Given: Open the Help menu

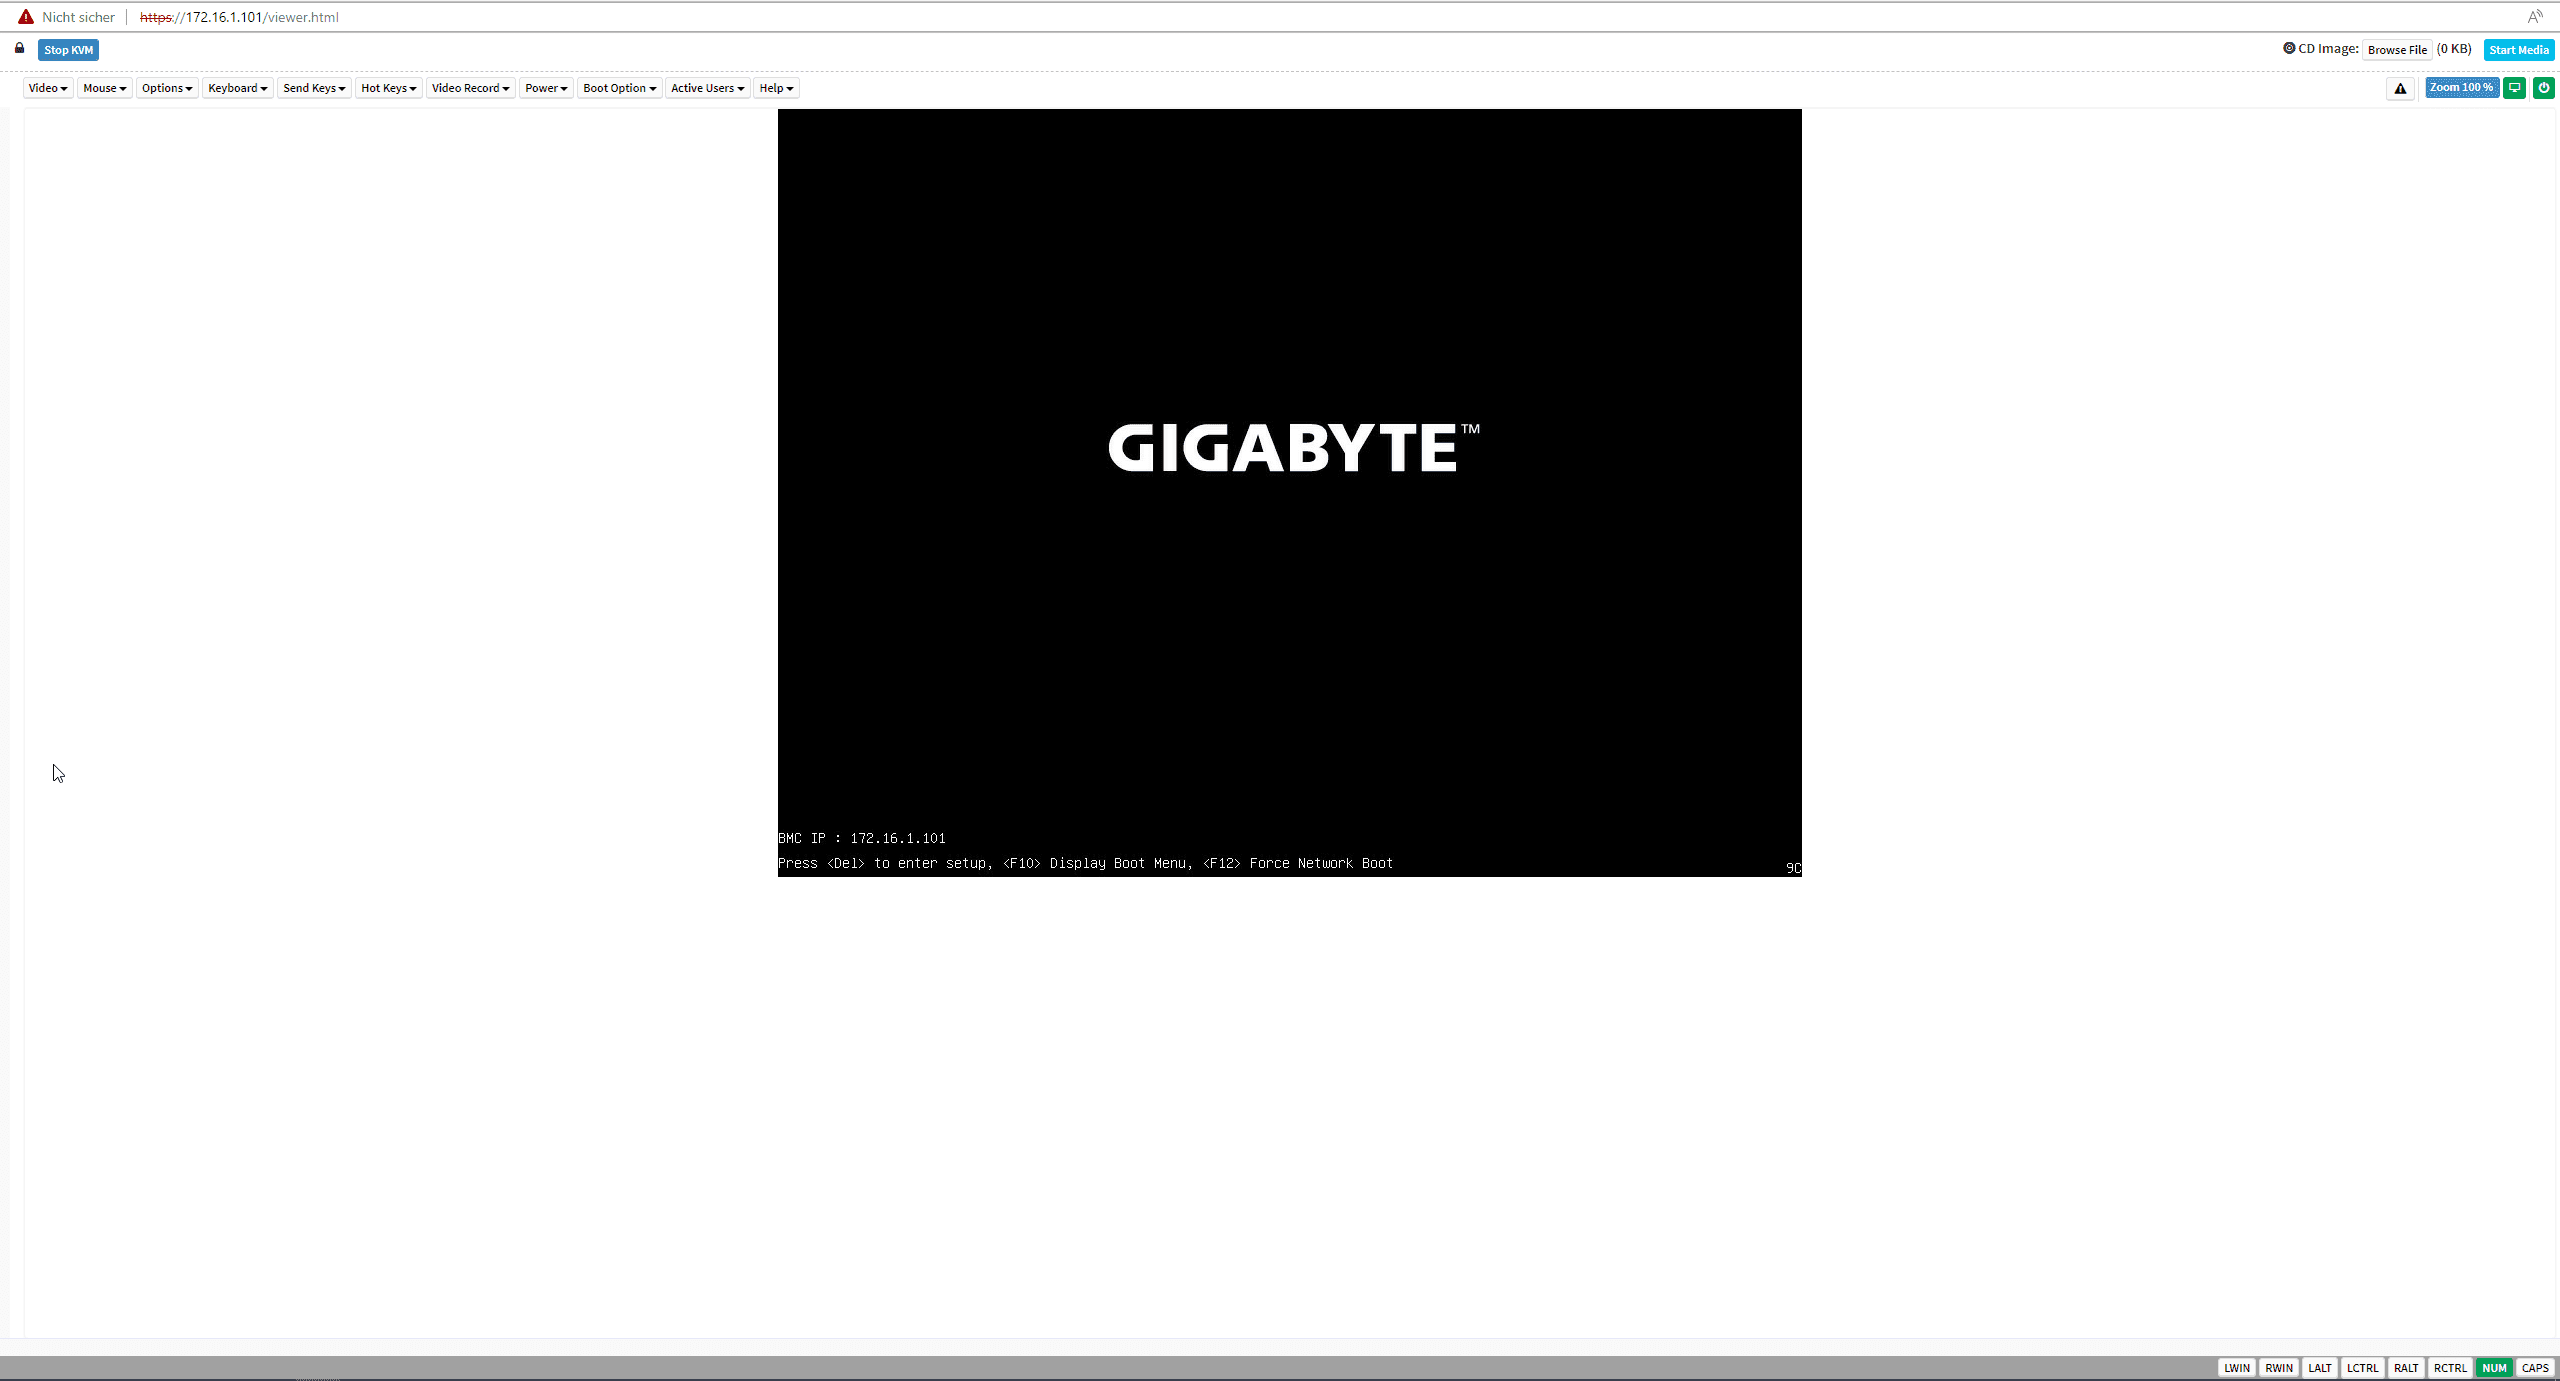Looking at the screenshot, I should coord(776,88).
